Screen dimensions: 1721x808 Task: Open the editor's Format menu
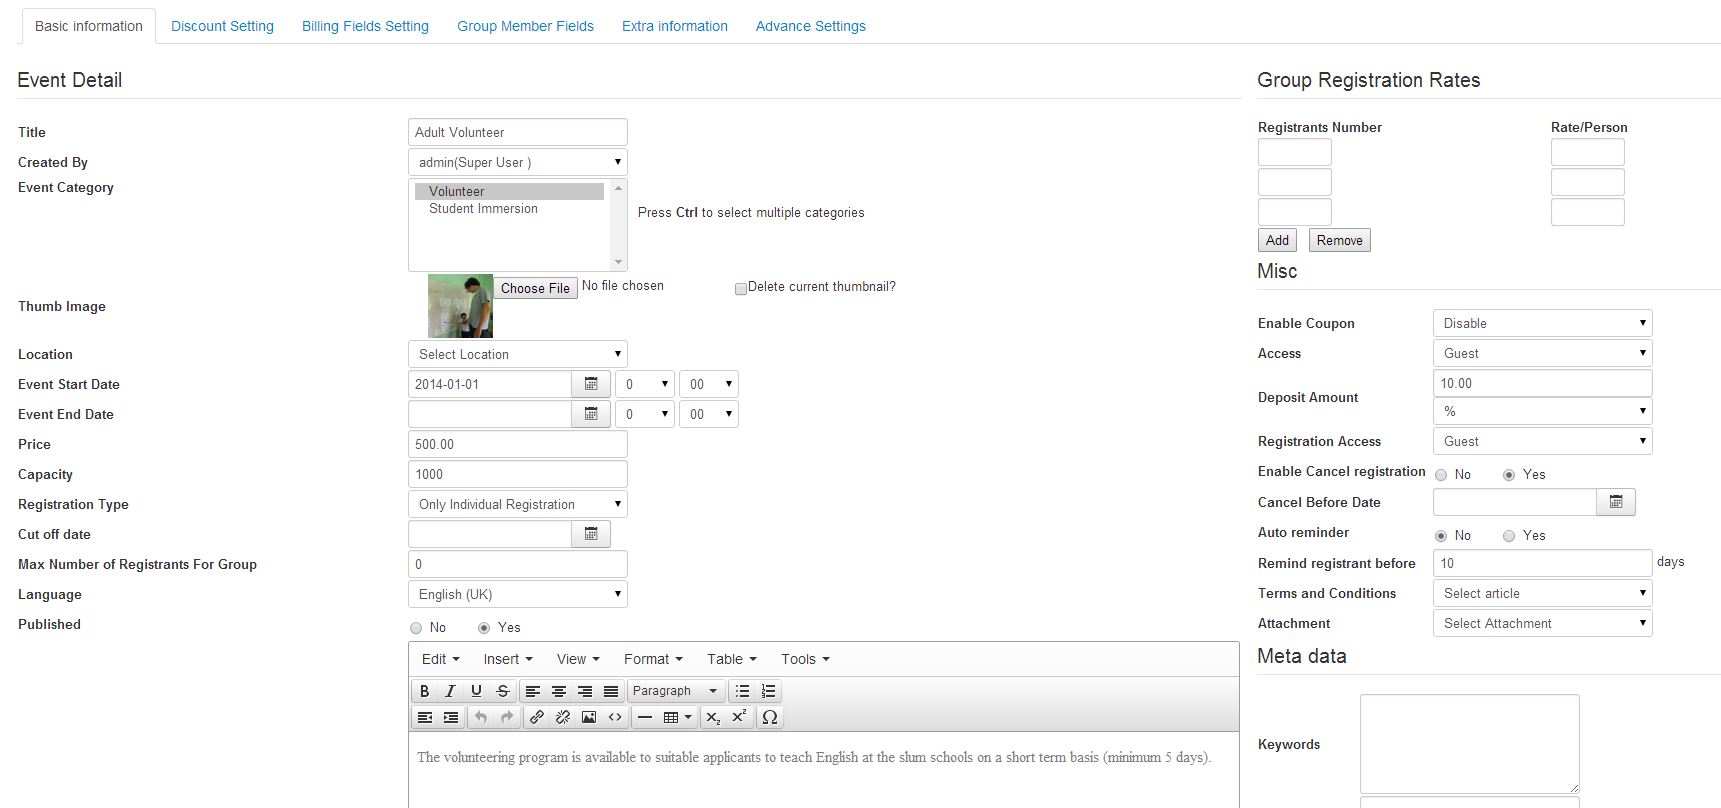(x=652, y=659)
